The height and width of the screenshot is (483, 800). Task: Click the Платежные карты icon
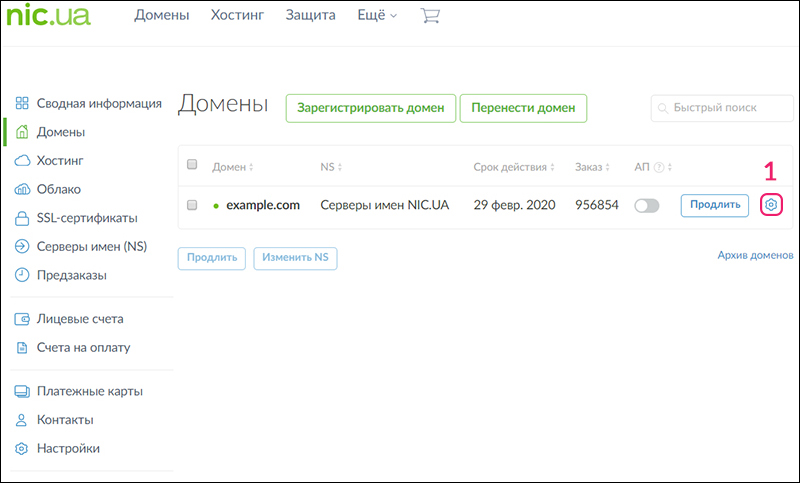click(x=22, y=391)
